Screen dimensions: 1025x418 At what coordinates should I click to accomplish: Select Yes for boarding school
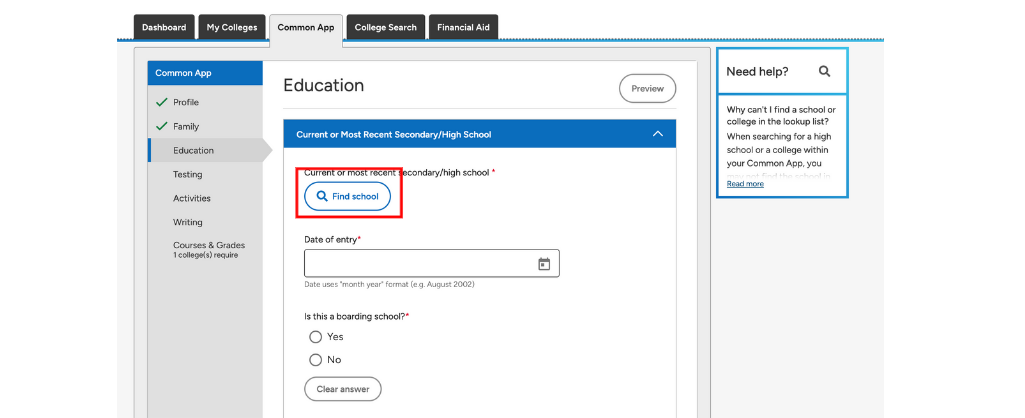point(316,337)
